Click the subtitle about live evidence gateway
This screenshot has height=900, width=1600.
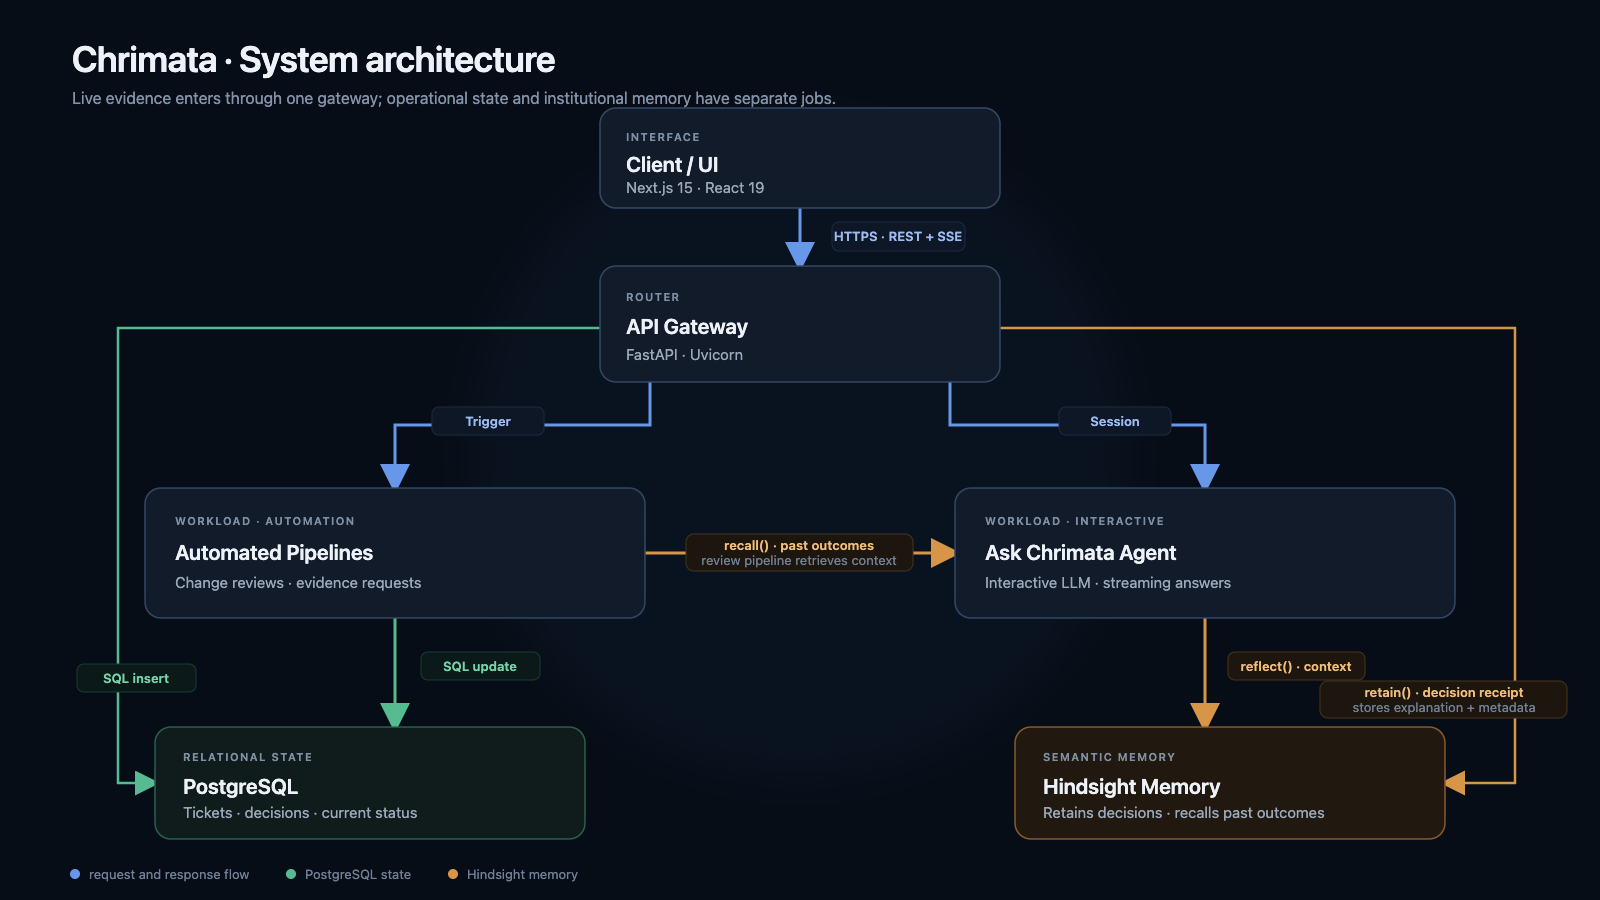(454, 98)
